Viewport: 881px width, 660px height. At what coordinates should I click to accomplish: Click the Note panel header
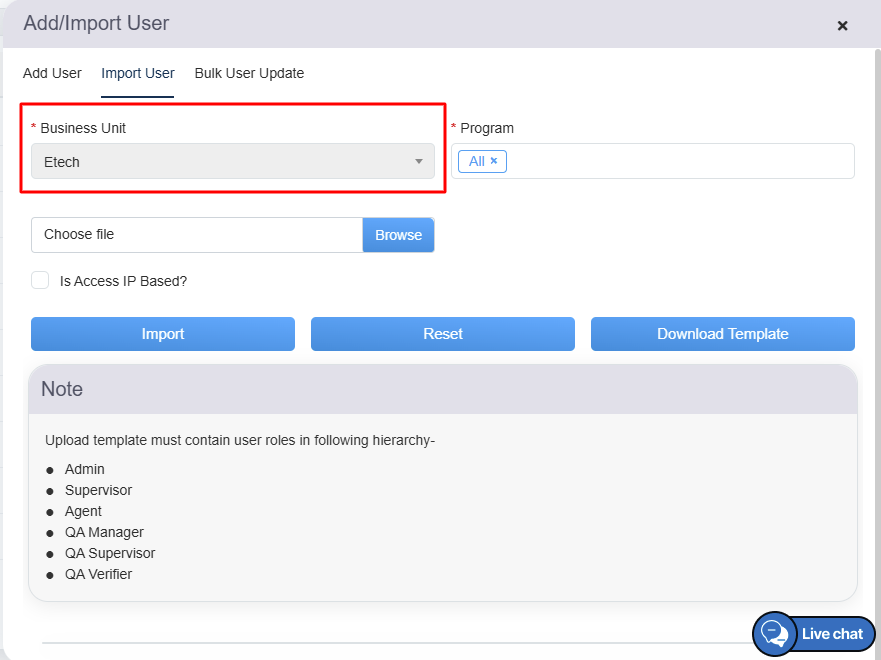point(442,389)
